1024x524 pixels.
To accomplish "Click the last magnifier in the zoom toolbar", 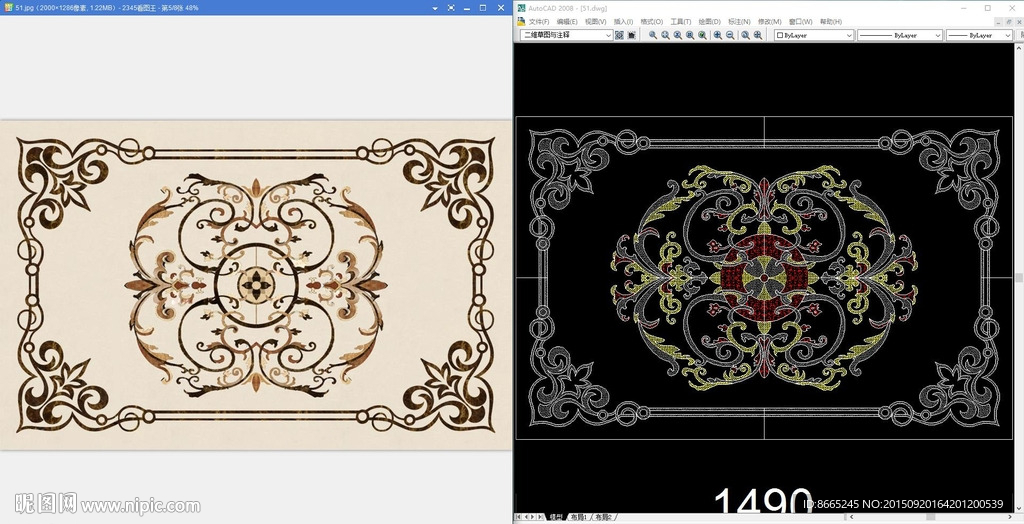I will tap(758, 35).
